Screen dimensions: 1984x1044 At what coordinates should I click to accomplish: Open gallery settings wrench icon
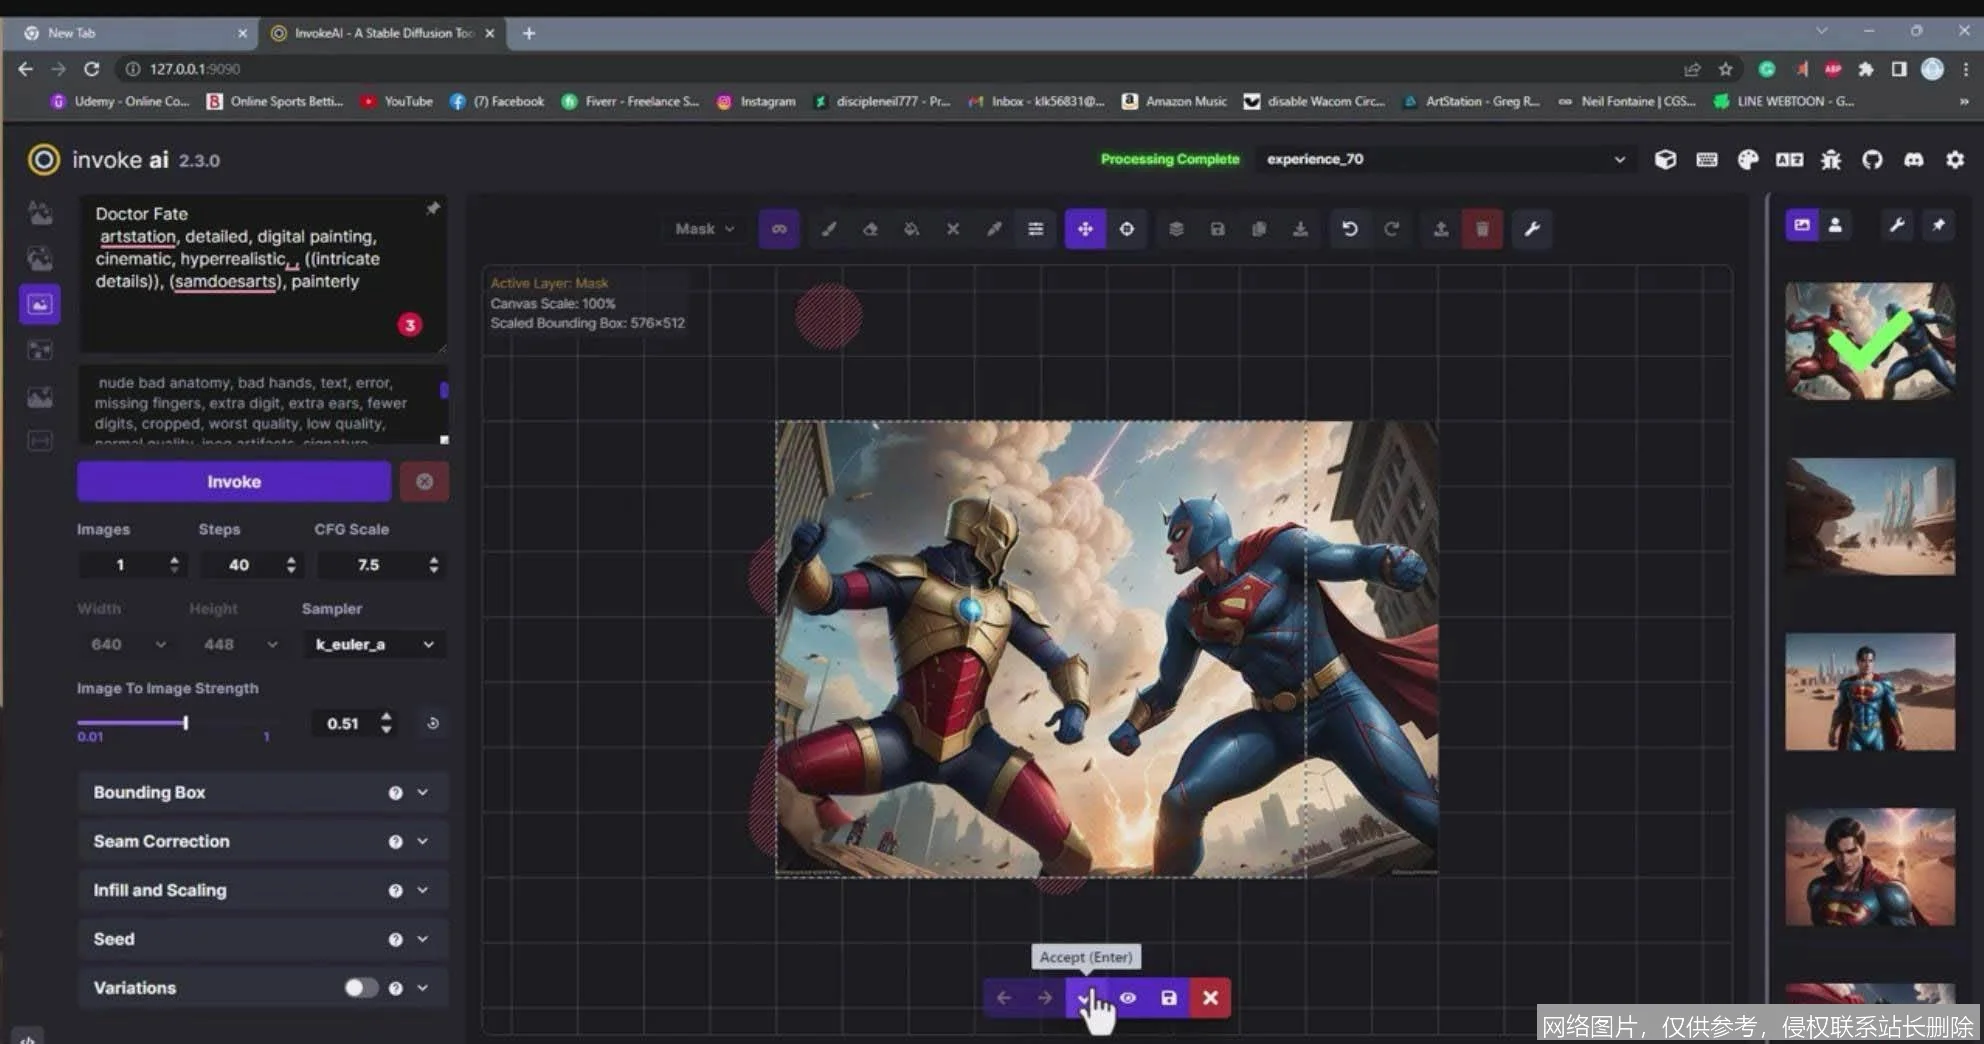pos(1897,225)
